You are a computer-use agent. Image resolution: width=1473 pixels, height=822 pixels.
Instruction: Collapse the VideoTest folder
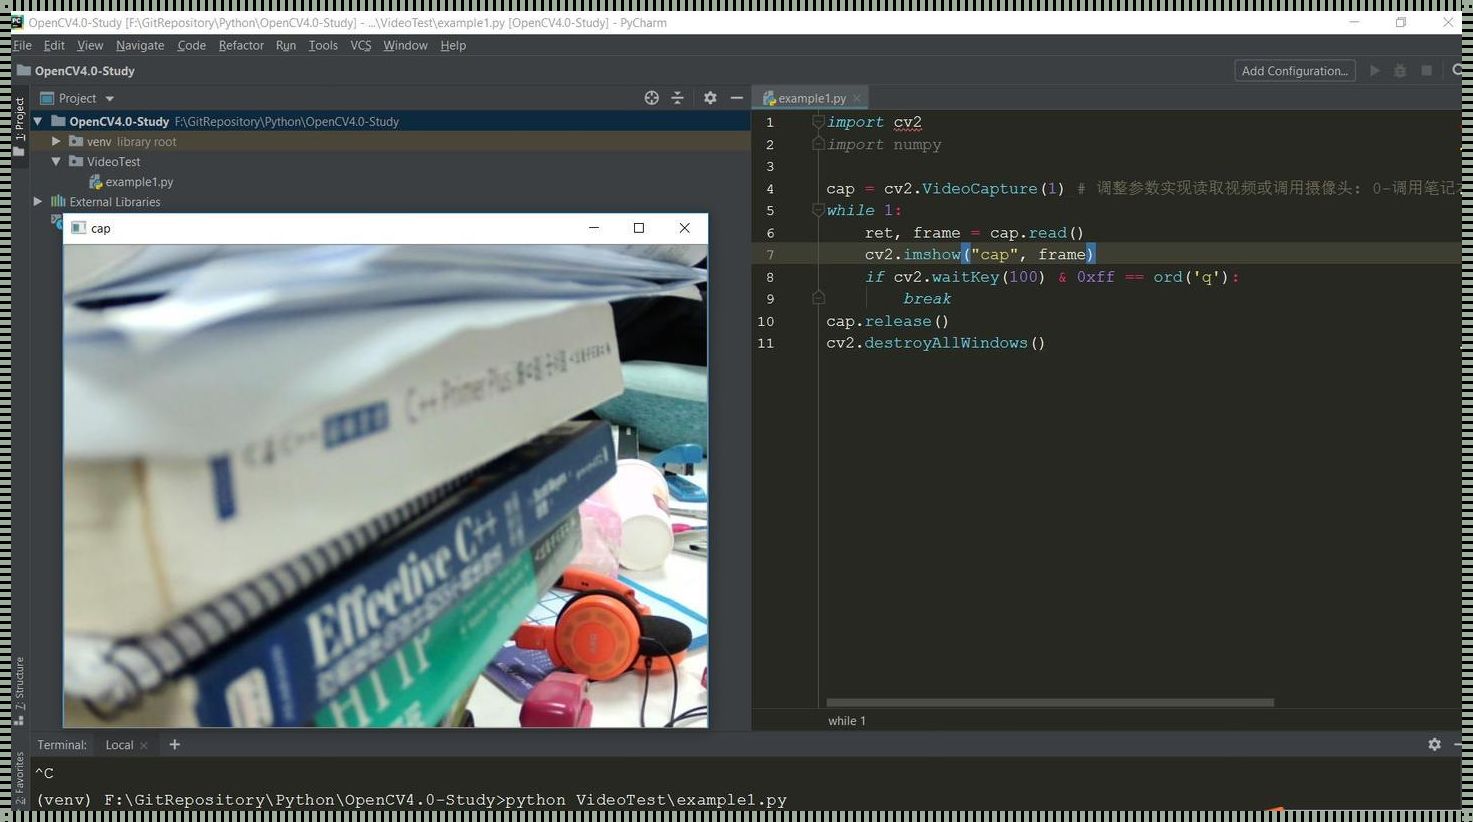coord(57,161)
